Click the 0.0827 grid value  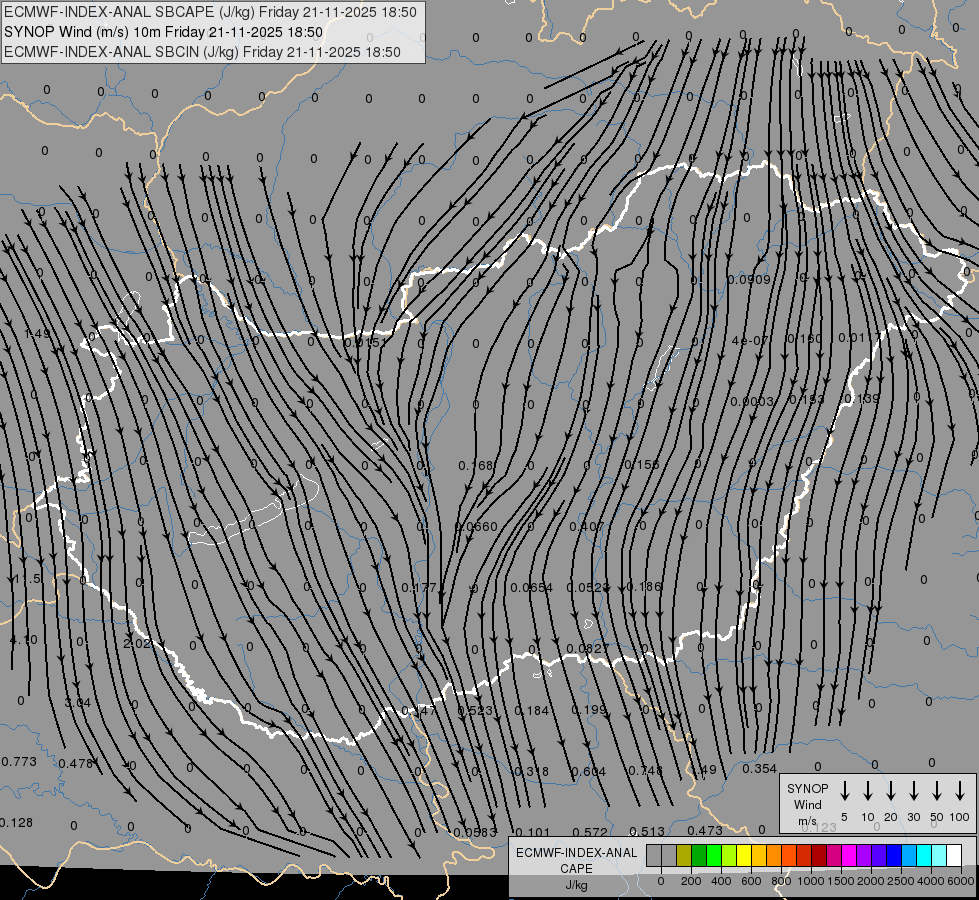(x=588, y=648)
